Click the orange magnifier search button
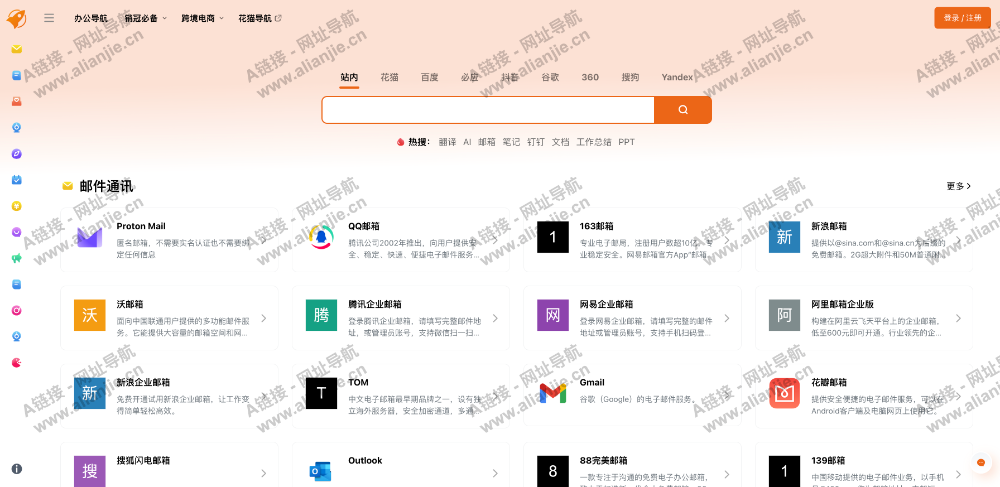The height and width of the screenshot is (487, 1000). [x=683, y=110]
